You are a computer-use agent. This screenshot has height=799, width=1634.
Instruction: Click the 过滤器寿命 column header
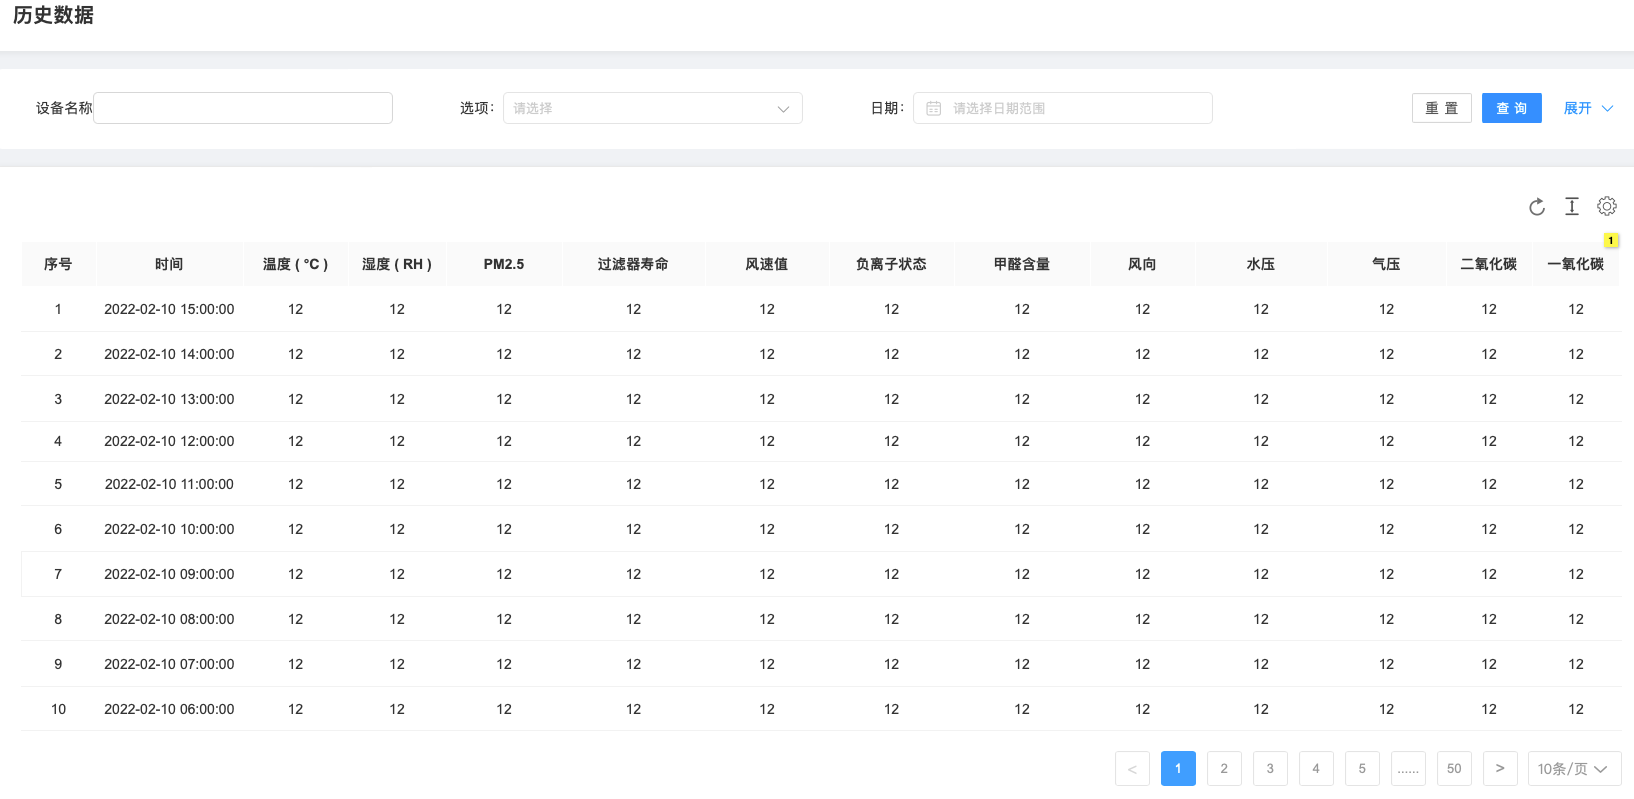point(633,264)
